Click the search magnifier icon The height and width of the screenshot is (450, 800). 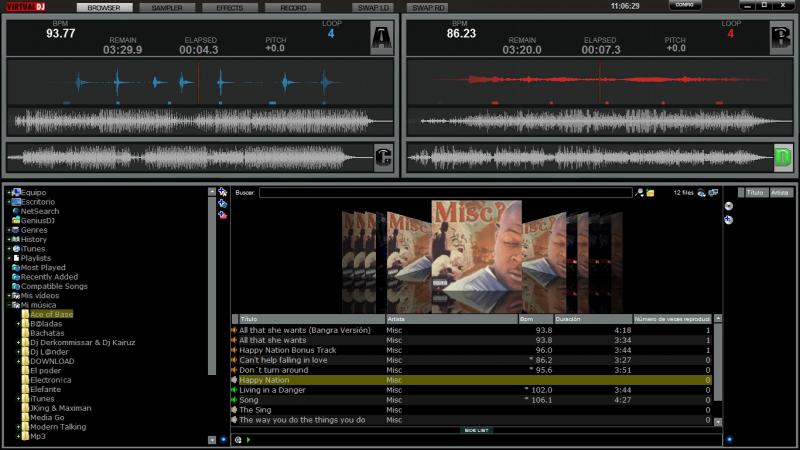[x=640, y=192]
